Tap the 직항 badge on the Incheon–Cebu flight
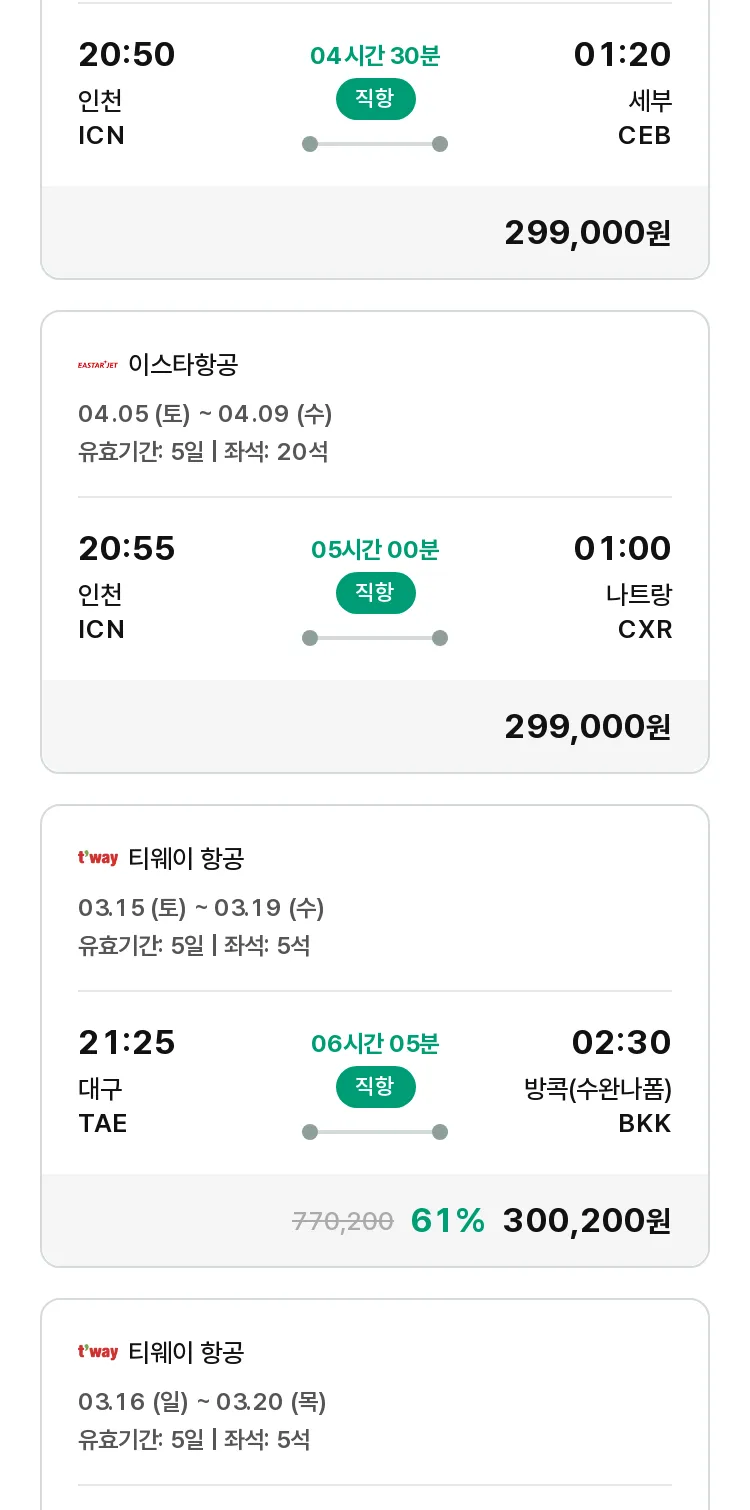Screen dimensions: 750x1510 pos(375,99)
